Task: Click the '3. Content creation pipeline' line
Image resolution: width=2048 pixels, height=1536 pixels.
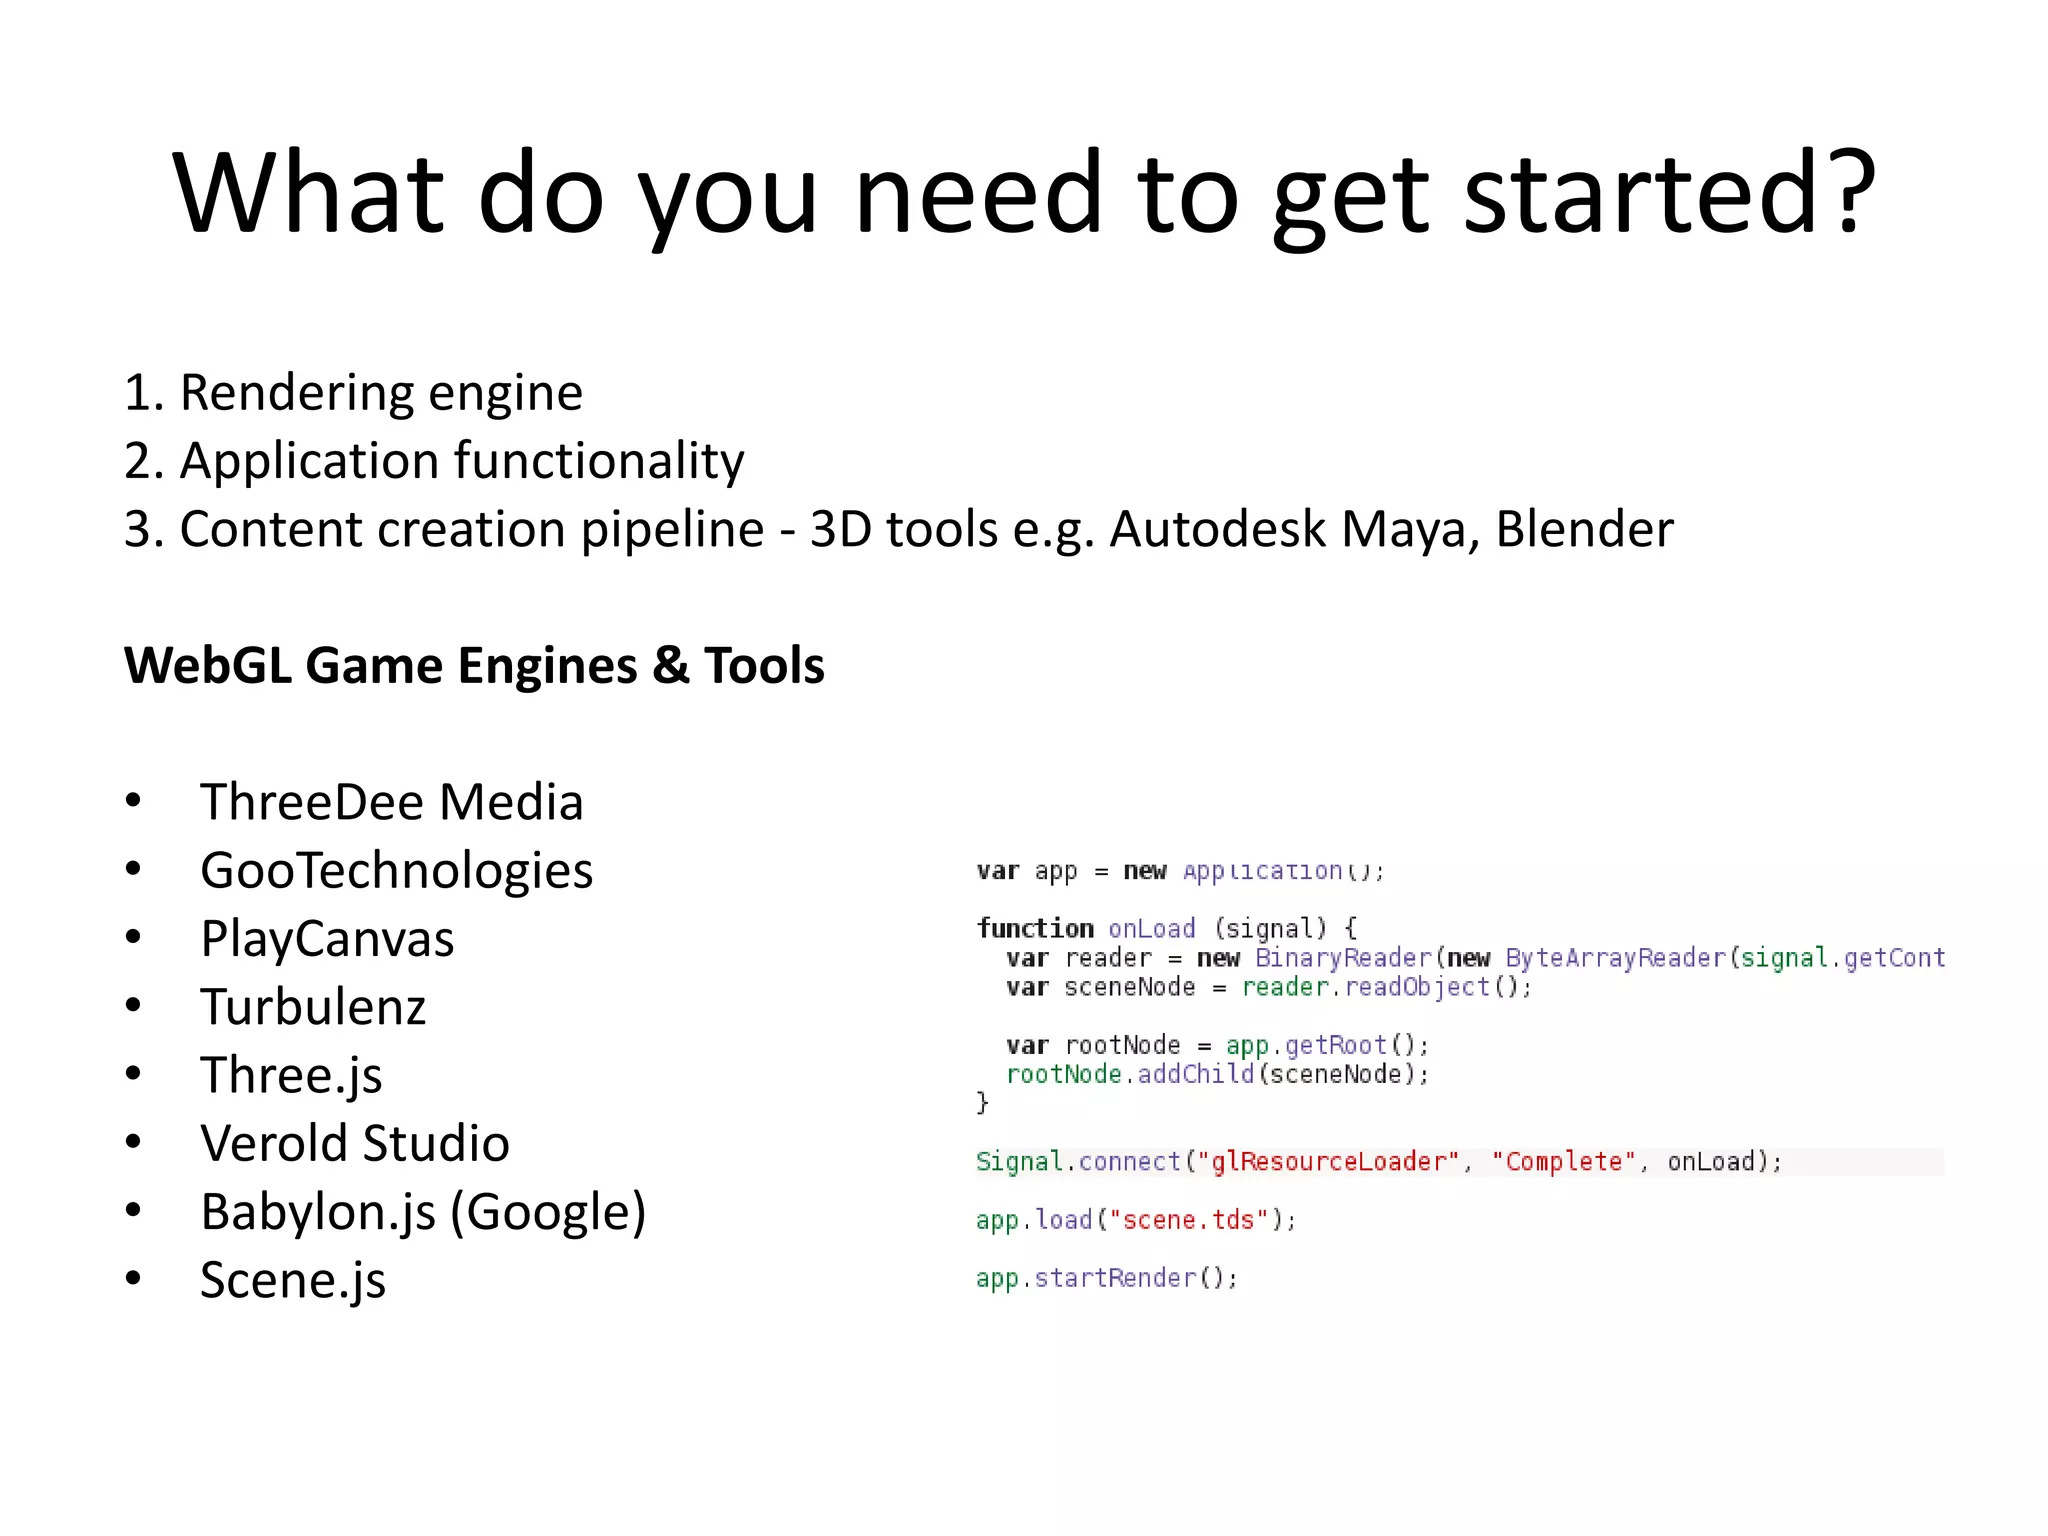Action: [x=898, y=529]
